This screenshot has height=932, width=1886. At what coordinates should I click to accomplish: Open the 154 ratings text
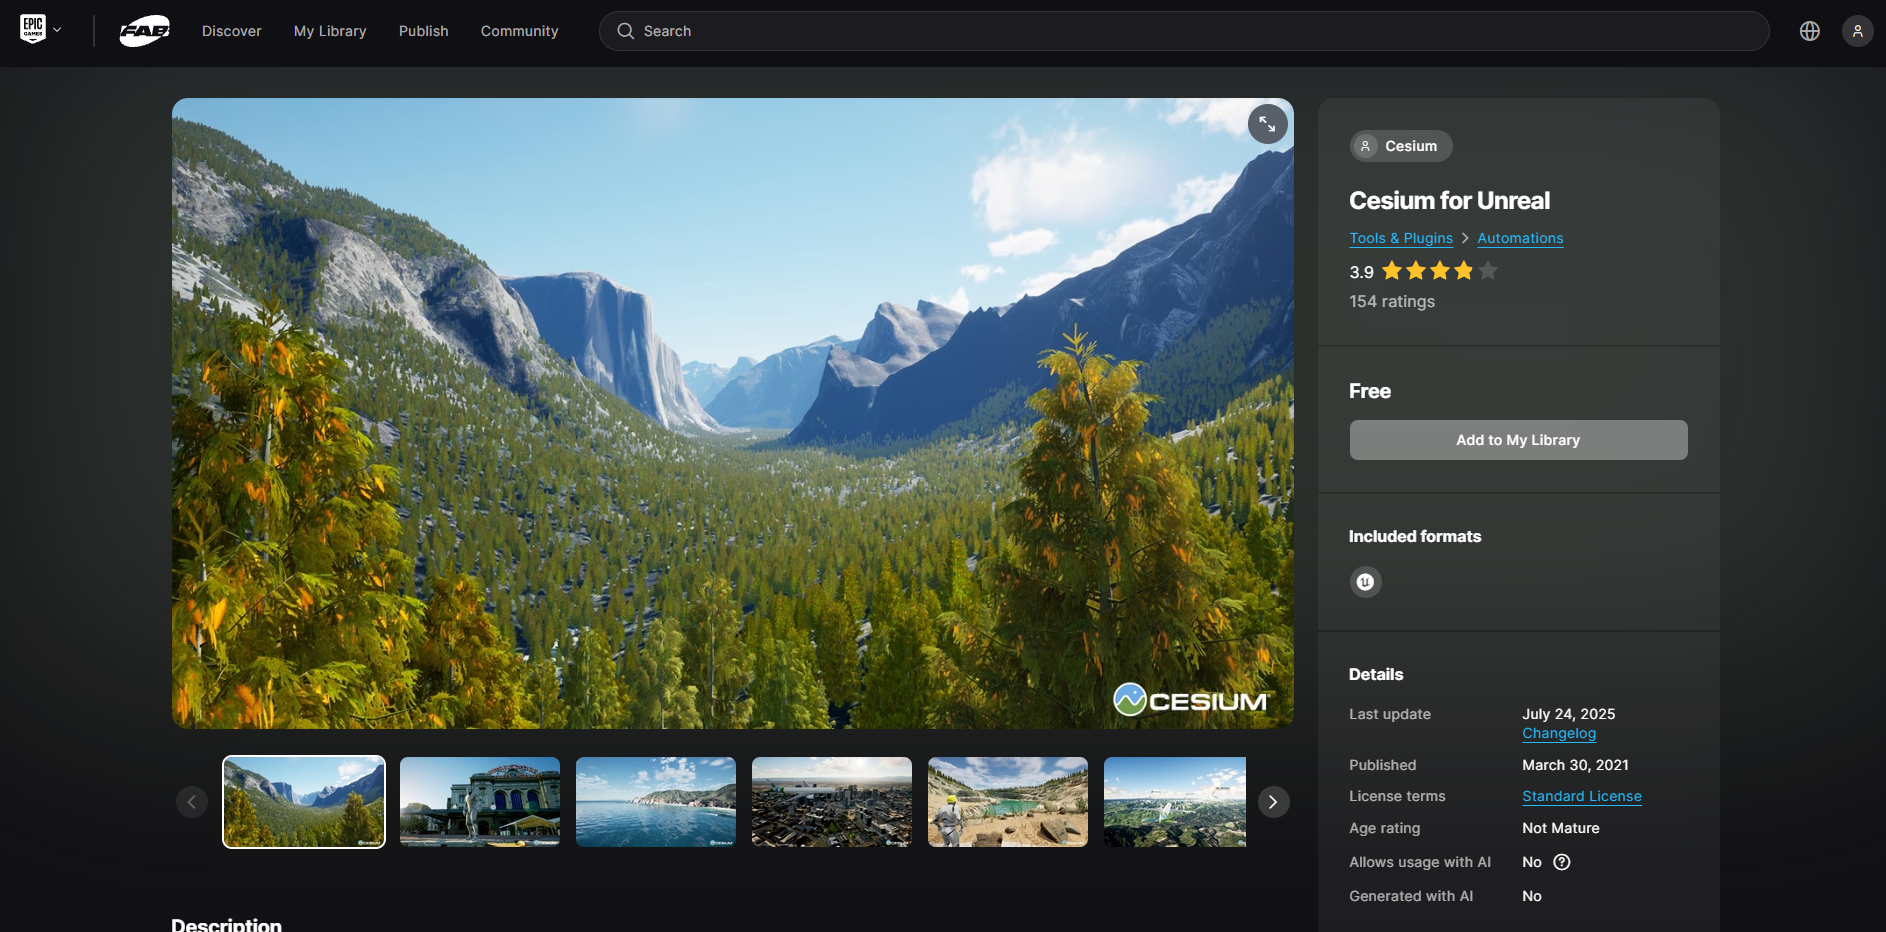tap(1392, 301)
